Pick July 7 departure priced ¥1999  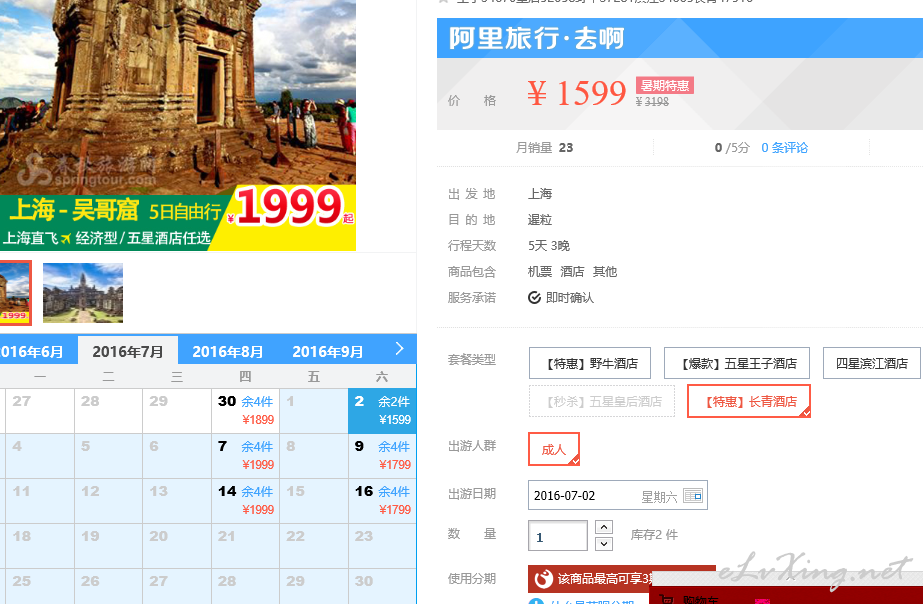click(x=245, y=456)
